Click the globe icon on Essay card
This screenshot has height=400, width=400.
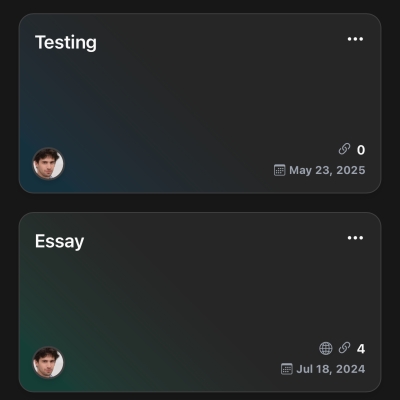326,348
